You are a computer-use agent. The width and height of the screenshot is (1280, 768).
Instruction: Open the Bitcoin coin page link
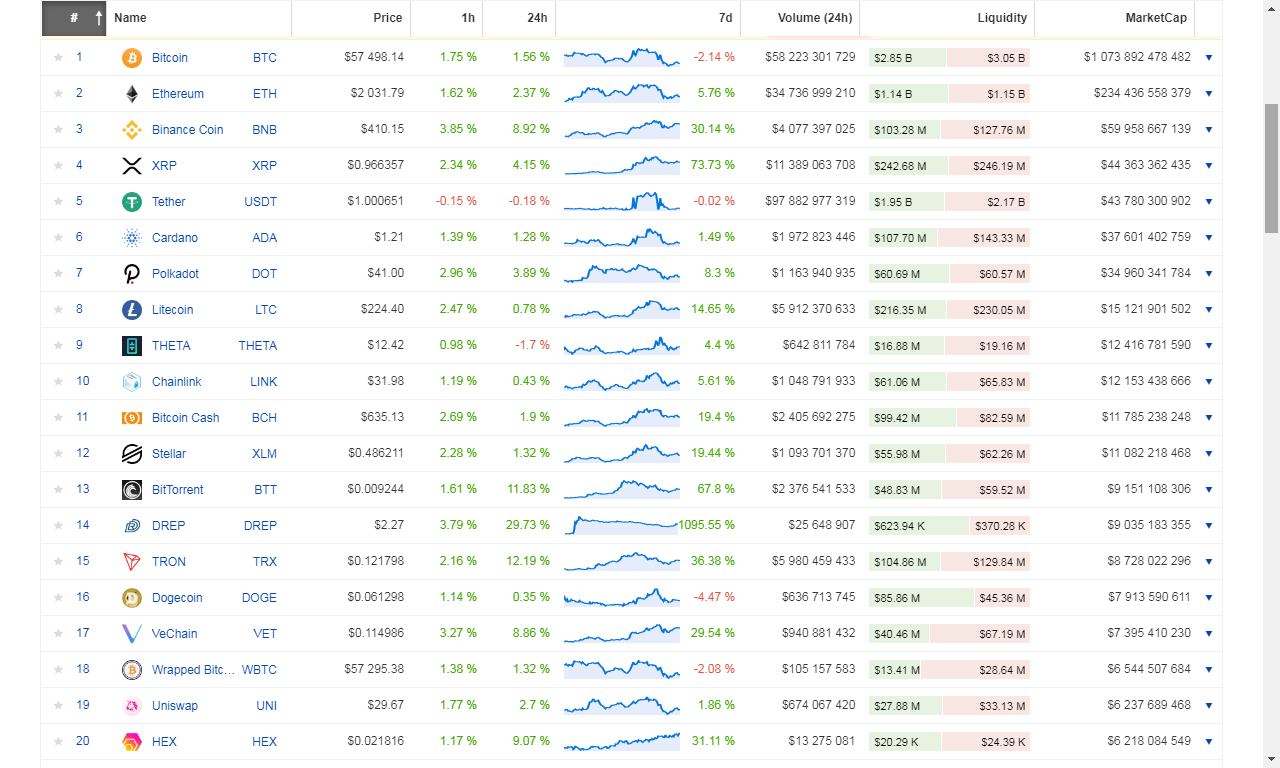click(170, 58)
